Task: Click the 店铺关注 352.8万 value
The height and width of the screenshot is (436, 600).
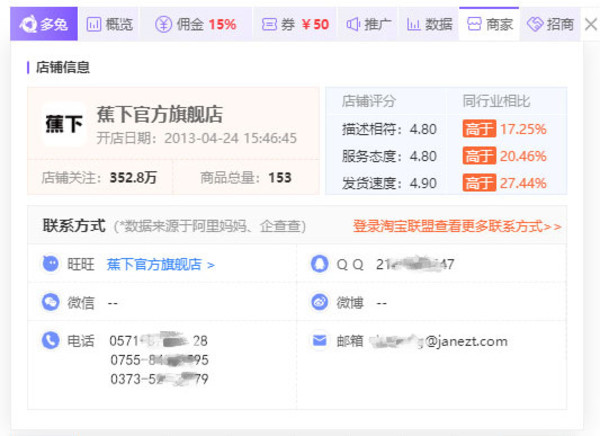Action: pos(133,178)
